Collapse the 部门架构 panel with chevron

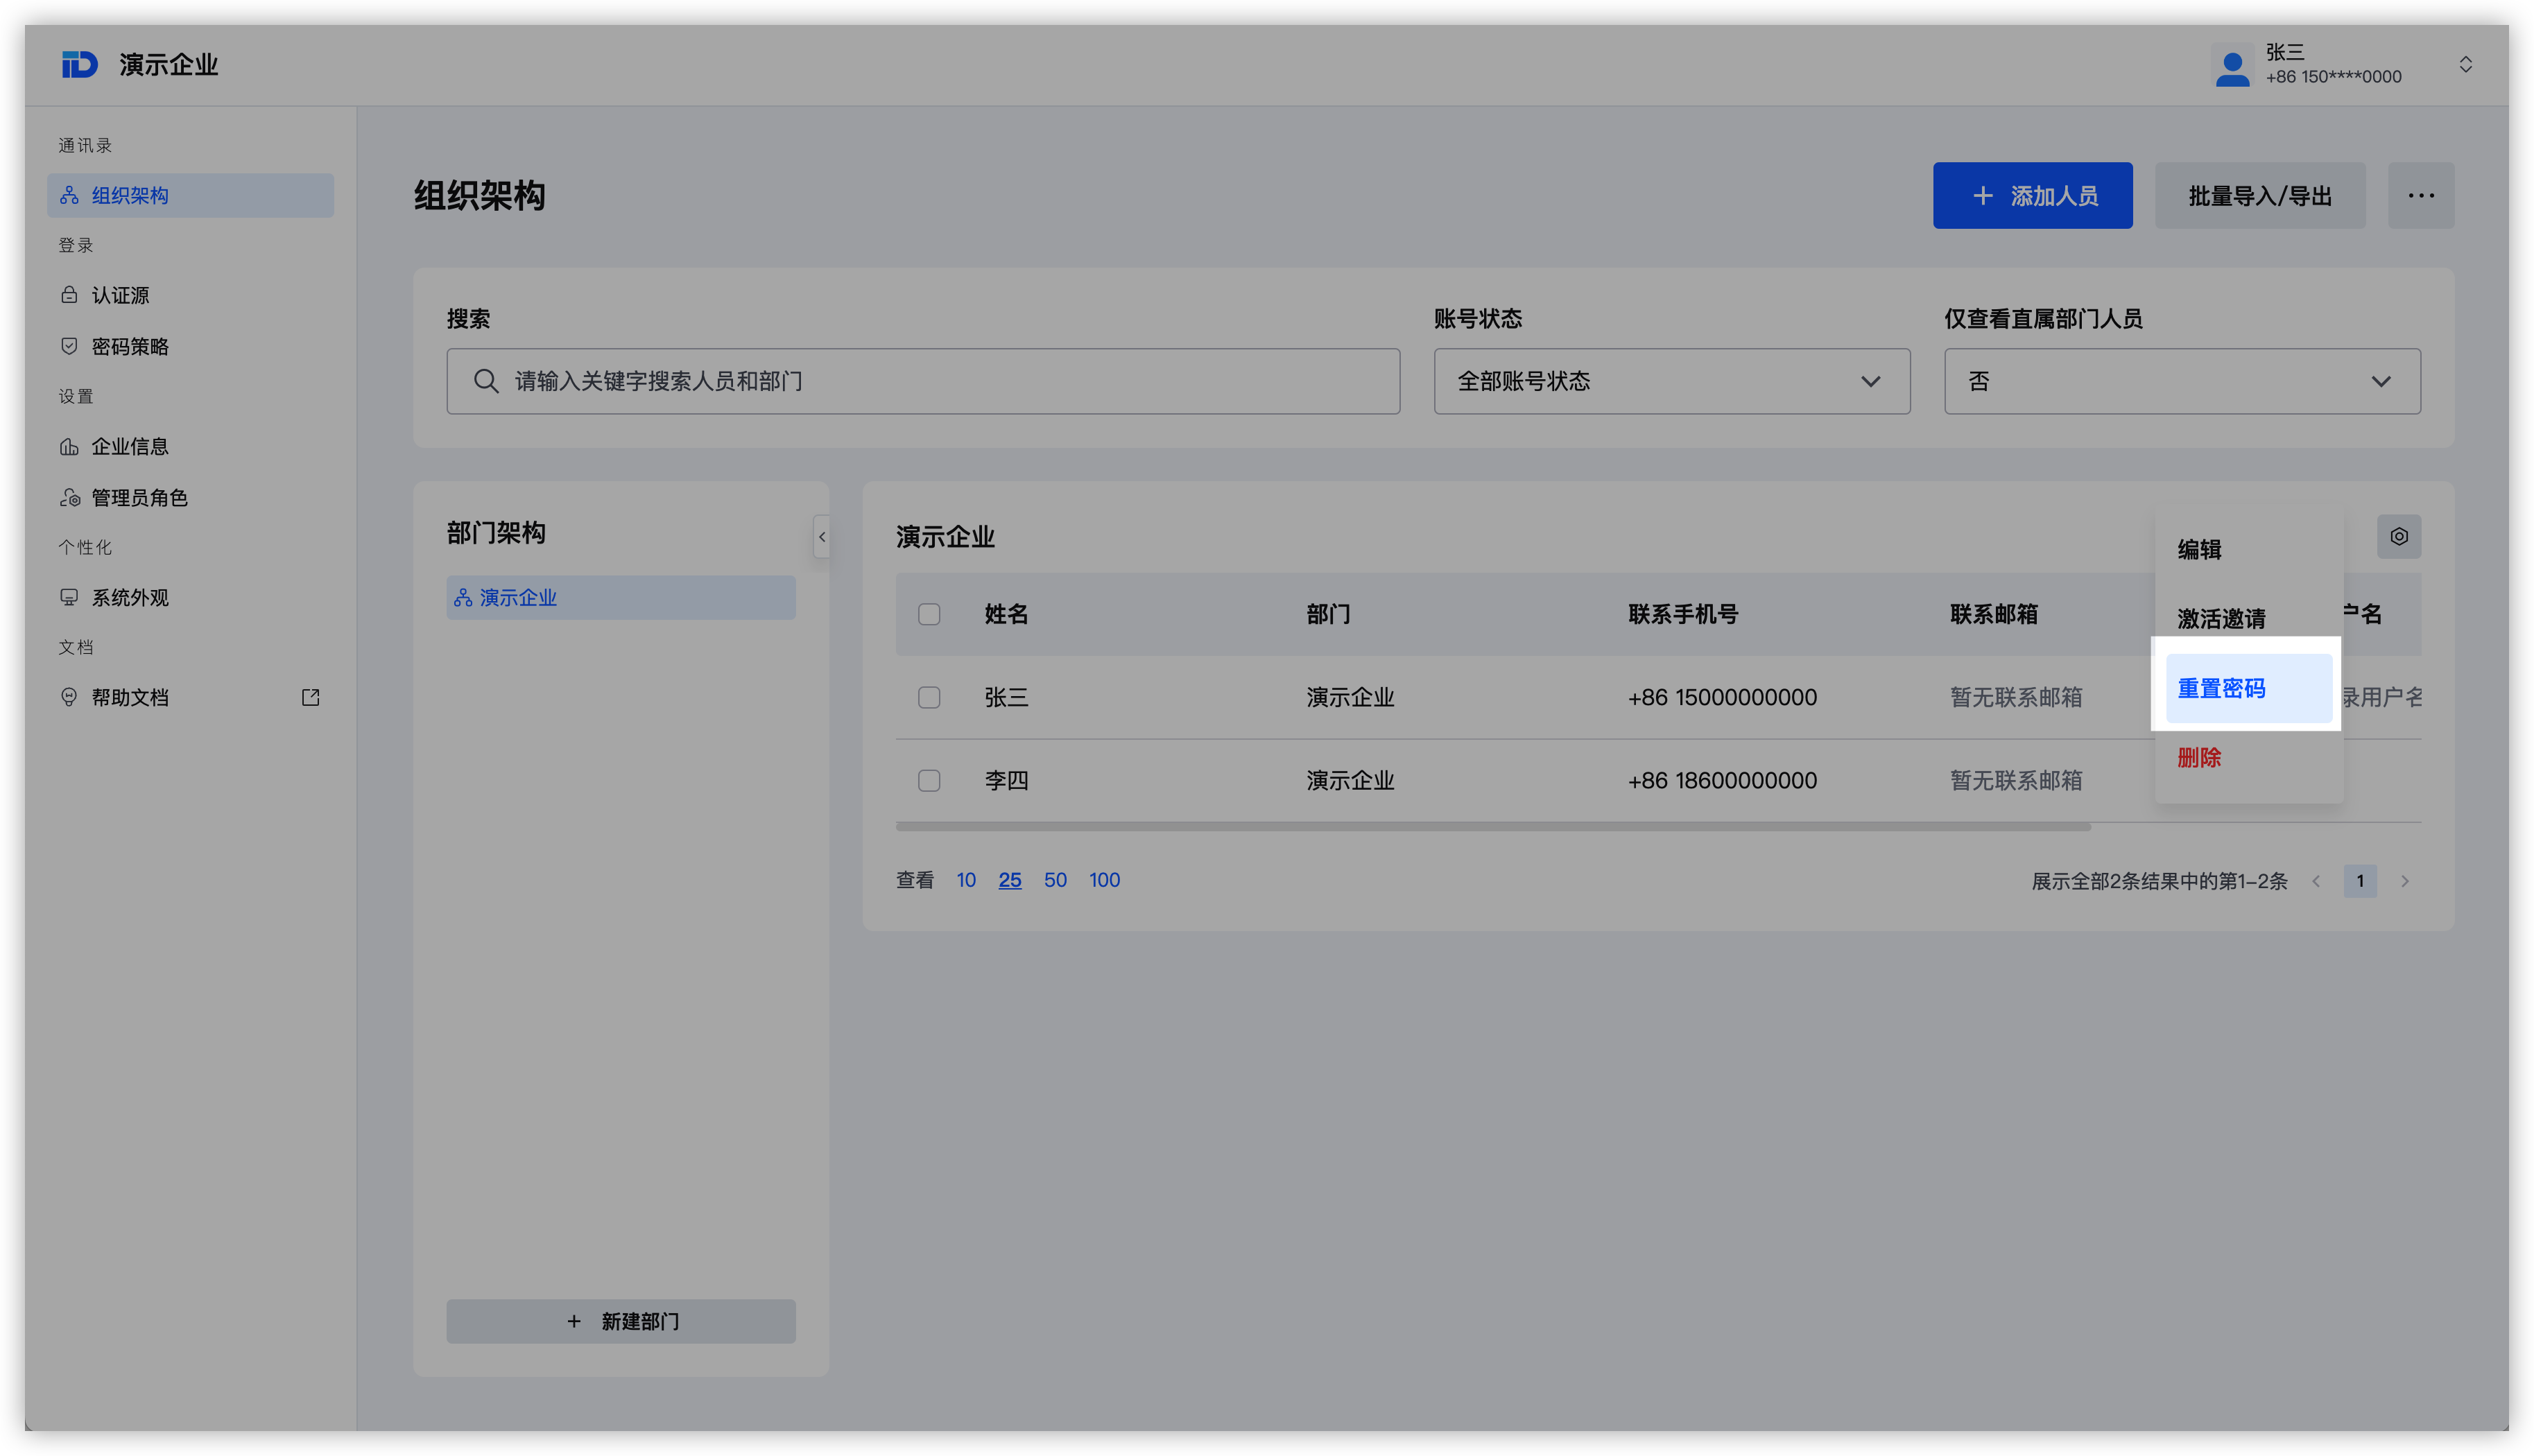pyautogui.click(x=822, y=537)
